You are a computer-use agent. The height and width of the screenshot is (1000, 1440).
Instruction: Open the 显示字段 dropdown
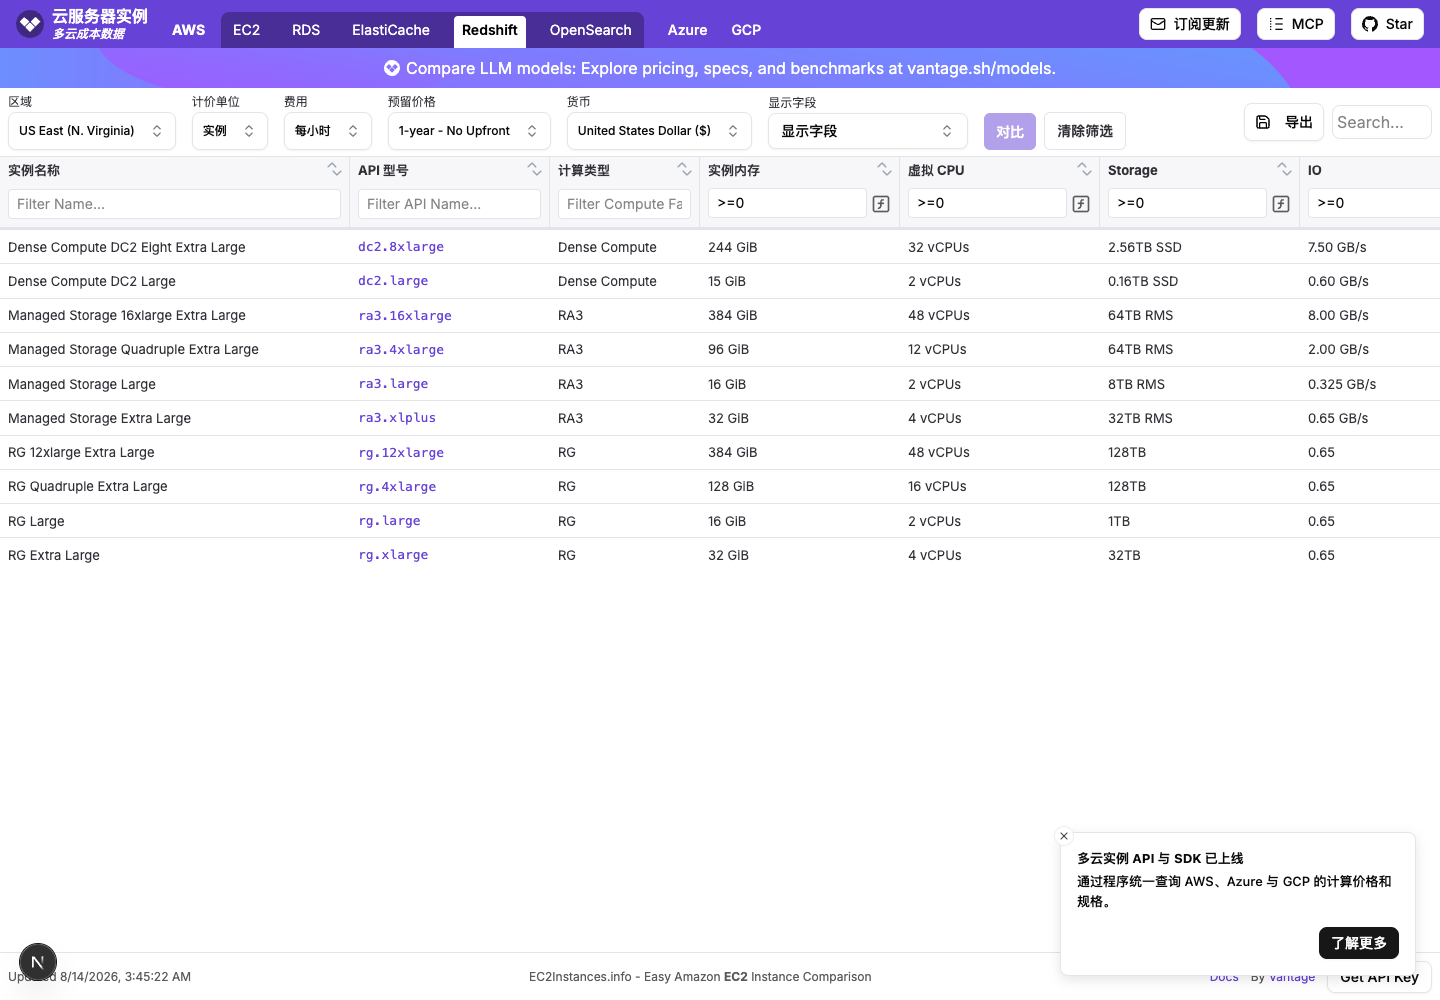[868, 131]
